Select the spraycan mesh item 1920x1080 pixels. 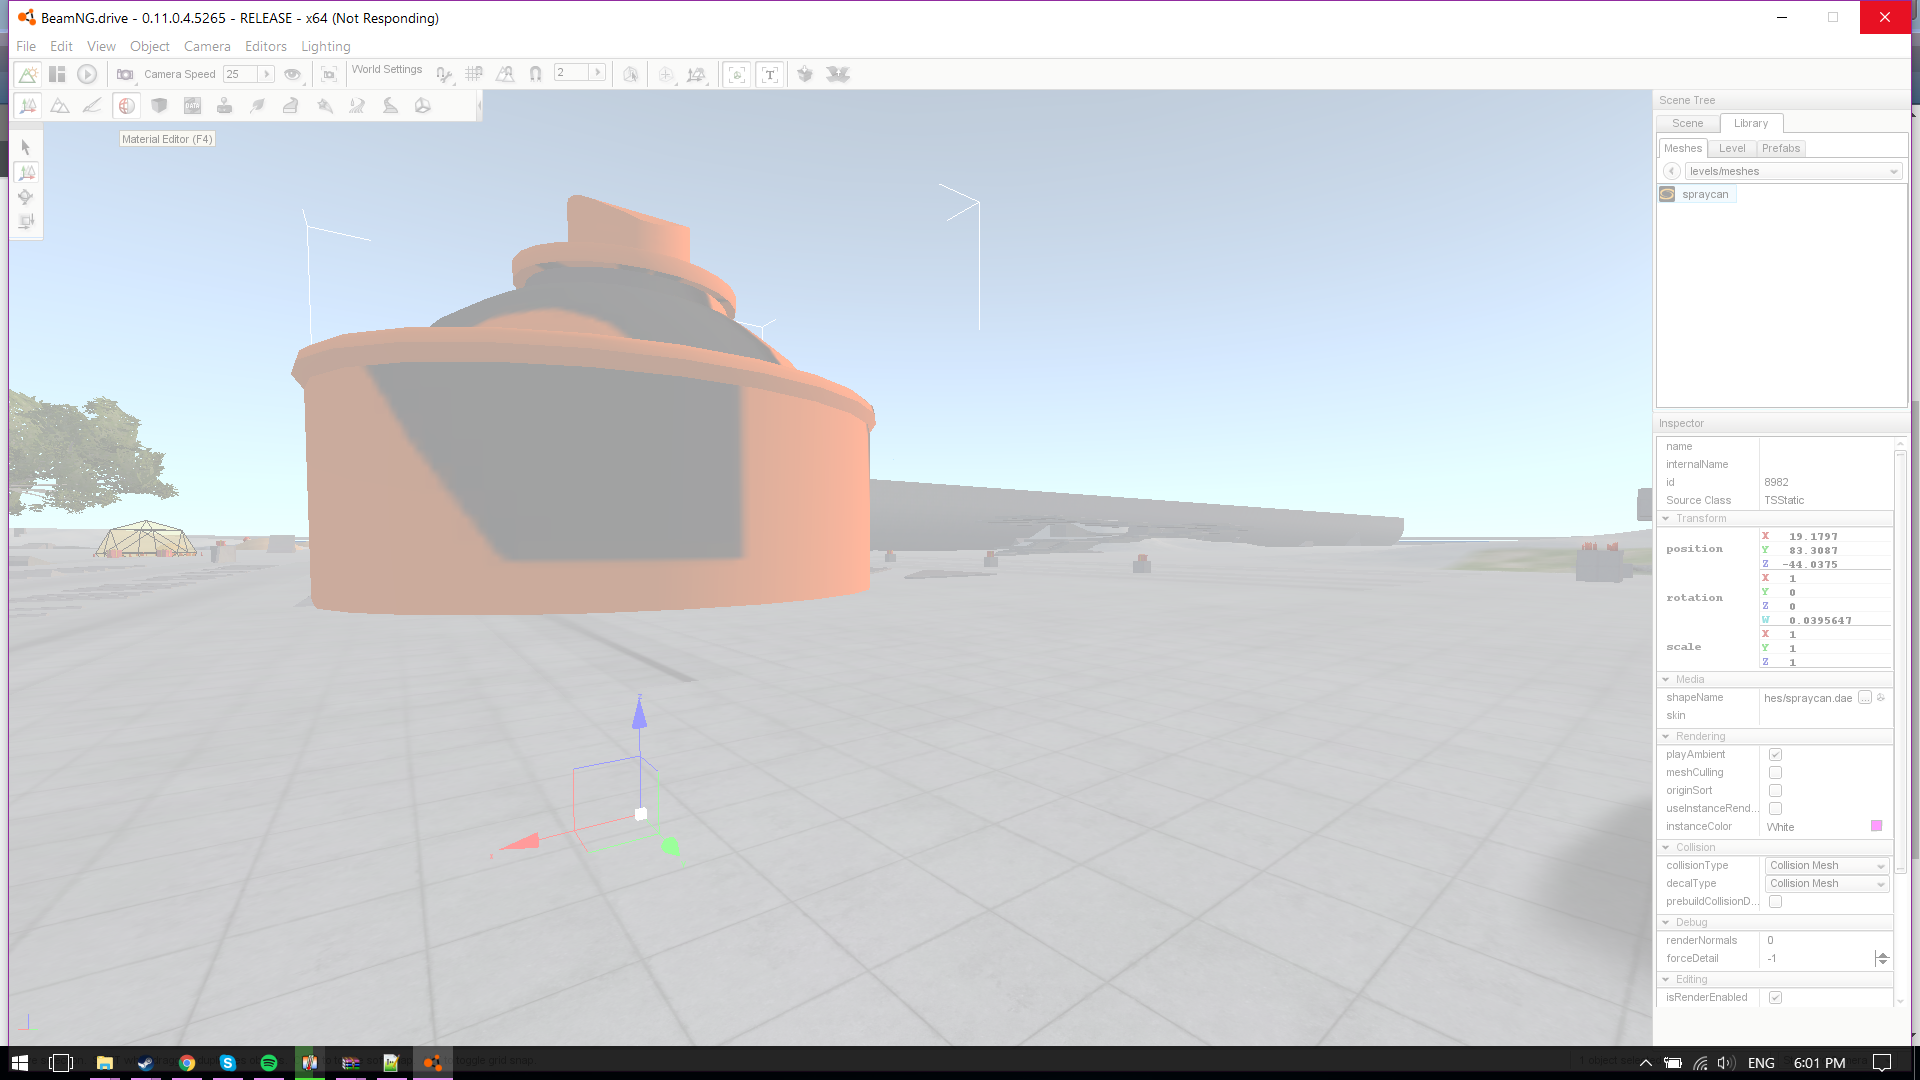[1704, 195]
